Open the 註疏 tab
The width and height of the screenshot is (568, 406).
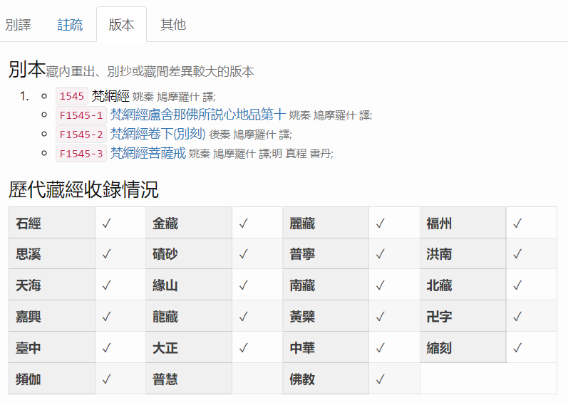click(x=70, y=25)
